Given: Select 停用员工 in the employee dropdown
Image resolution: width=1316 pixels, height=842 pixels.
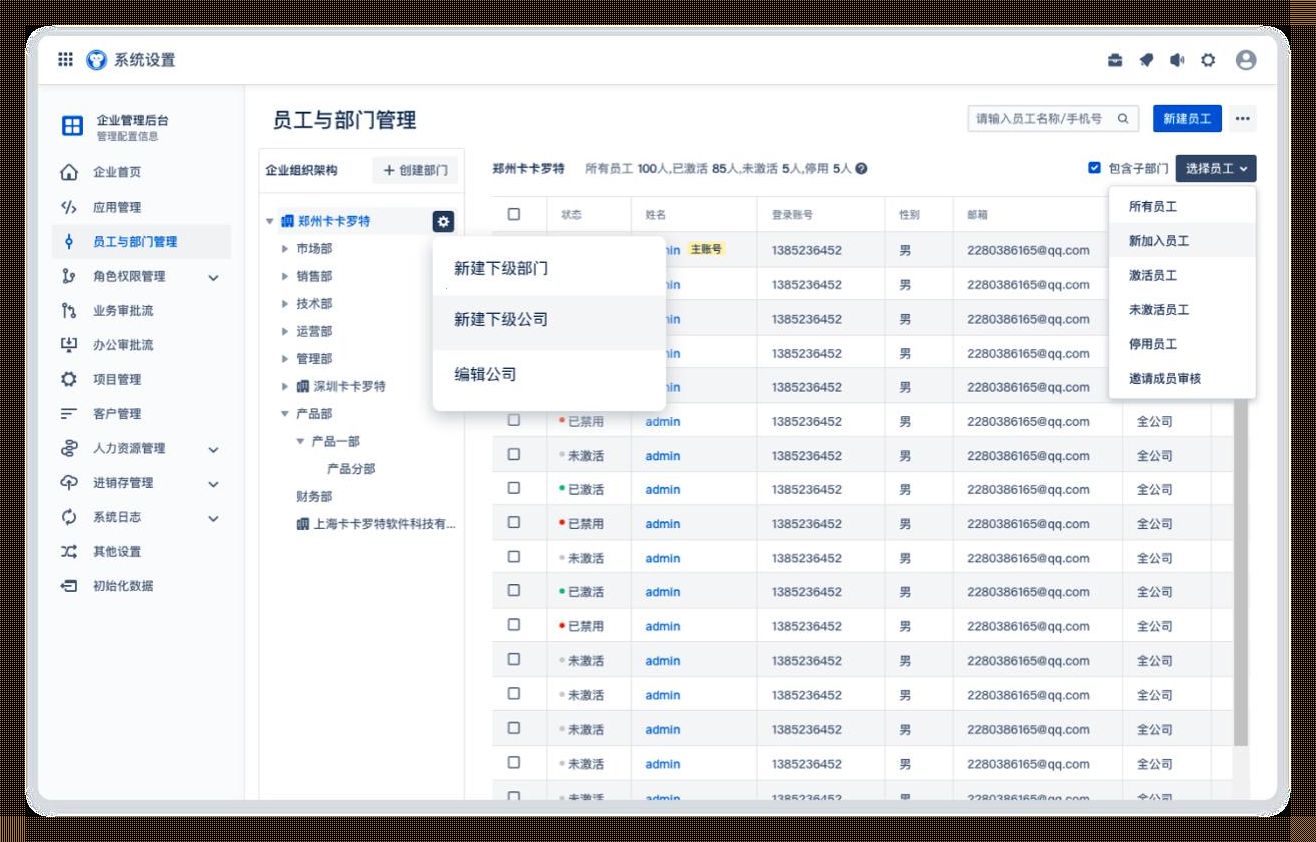Looking at the screenshot, I should (x=1182, y=344).
